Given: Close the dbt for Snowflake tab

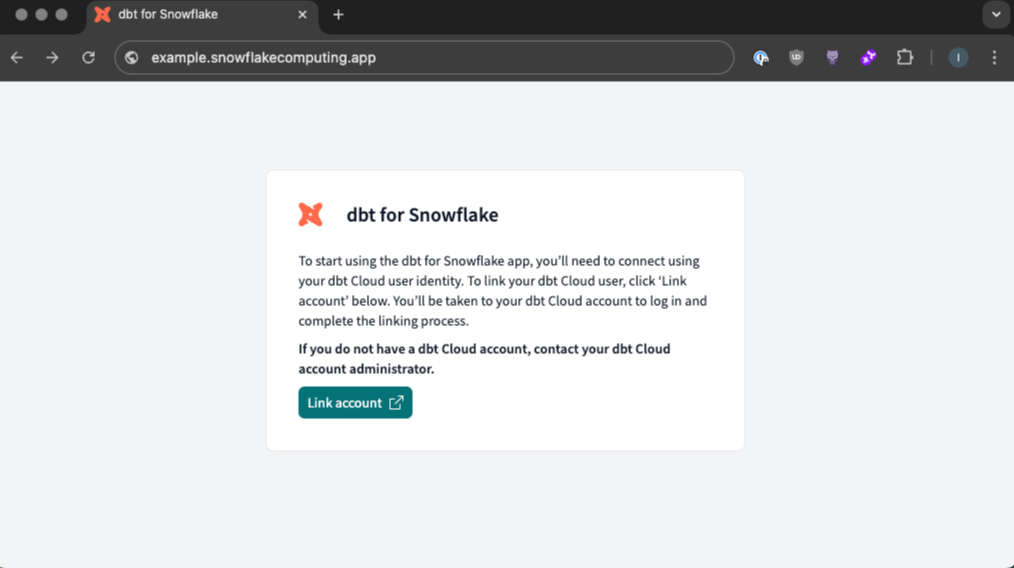Looking at the screenshot, I should click(x=303, y=15).
